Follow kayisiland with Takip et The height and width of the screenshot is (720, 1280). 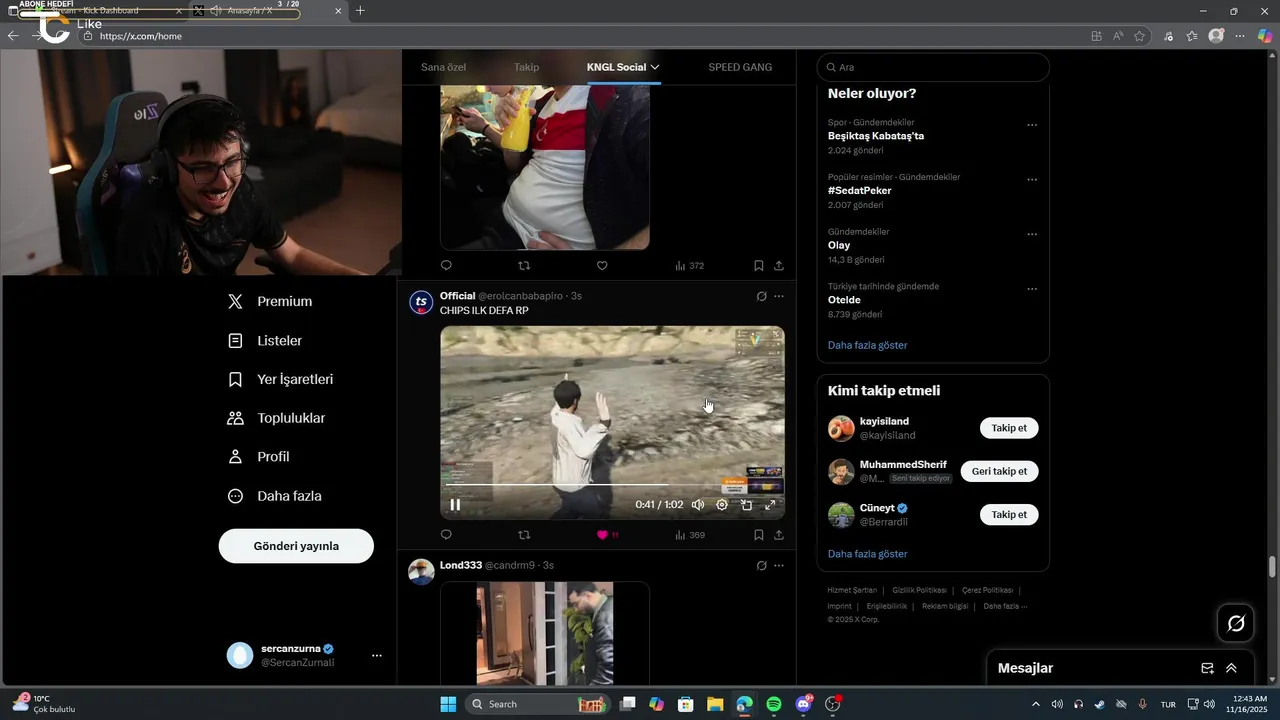point(1009,428)
